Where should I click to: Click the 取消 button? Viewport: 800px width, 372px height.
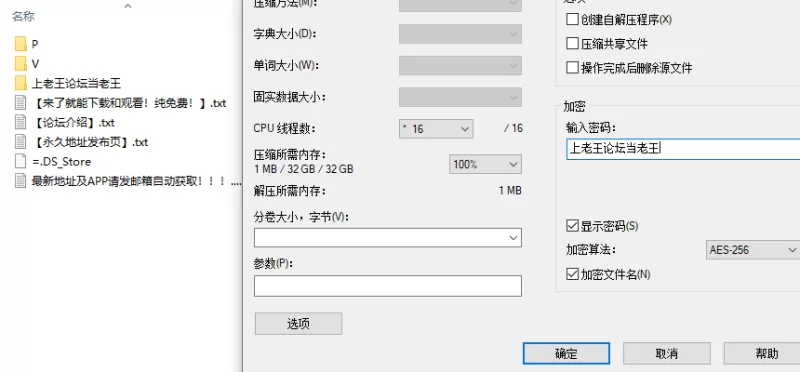pos(667,353)
